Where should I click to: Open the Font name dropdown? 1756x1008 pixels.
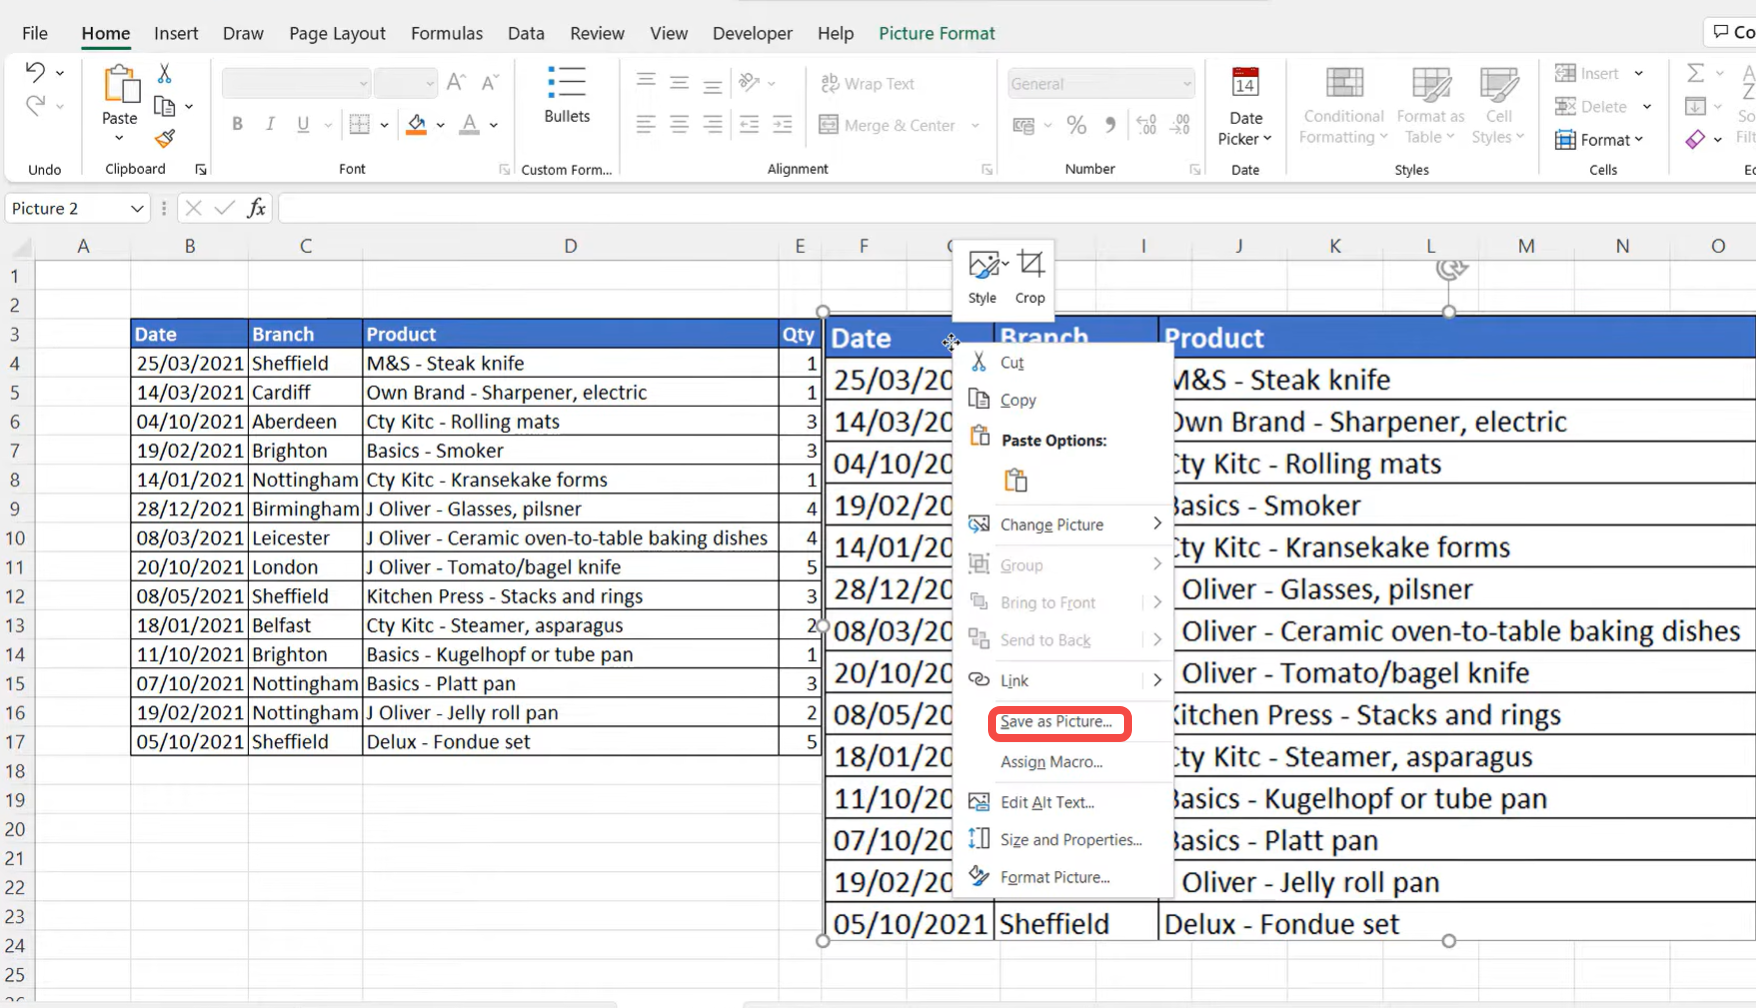296,83
